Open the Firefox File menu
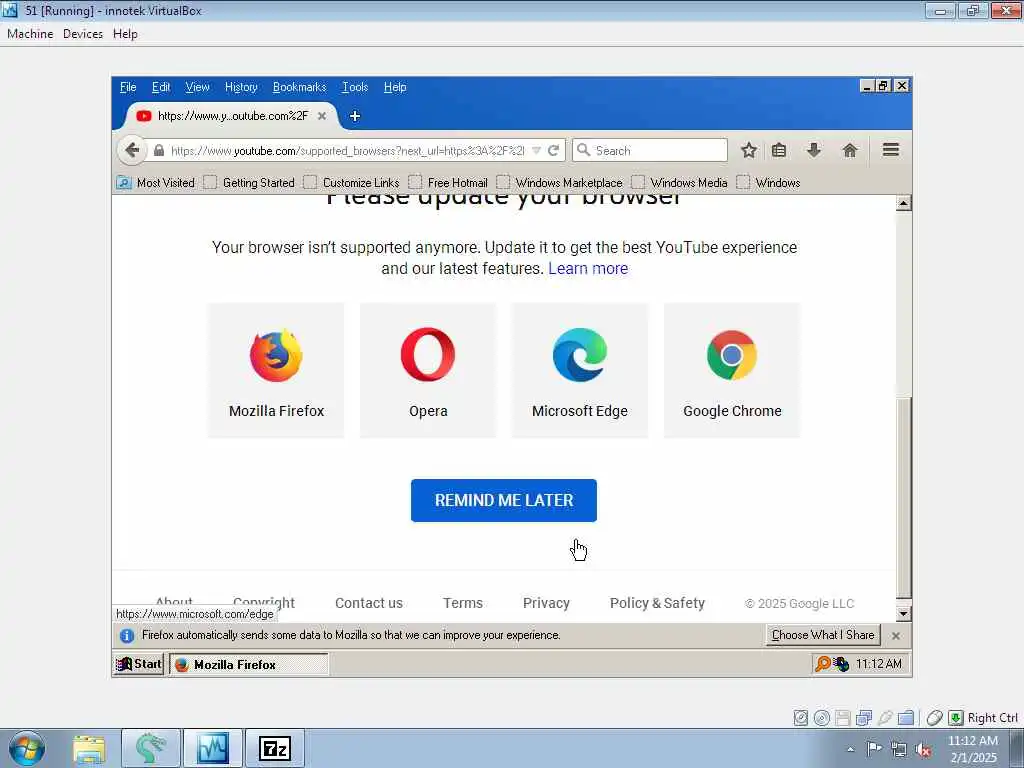 (x=128, y=87)
